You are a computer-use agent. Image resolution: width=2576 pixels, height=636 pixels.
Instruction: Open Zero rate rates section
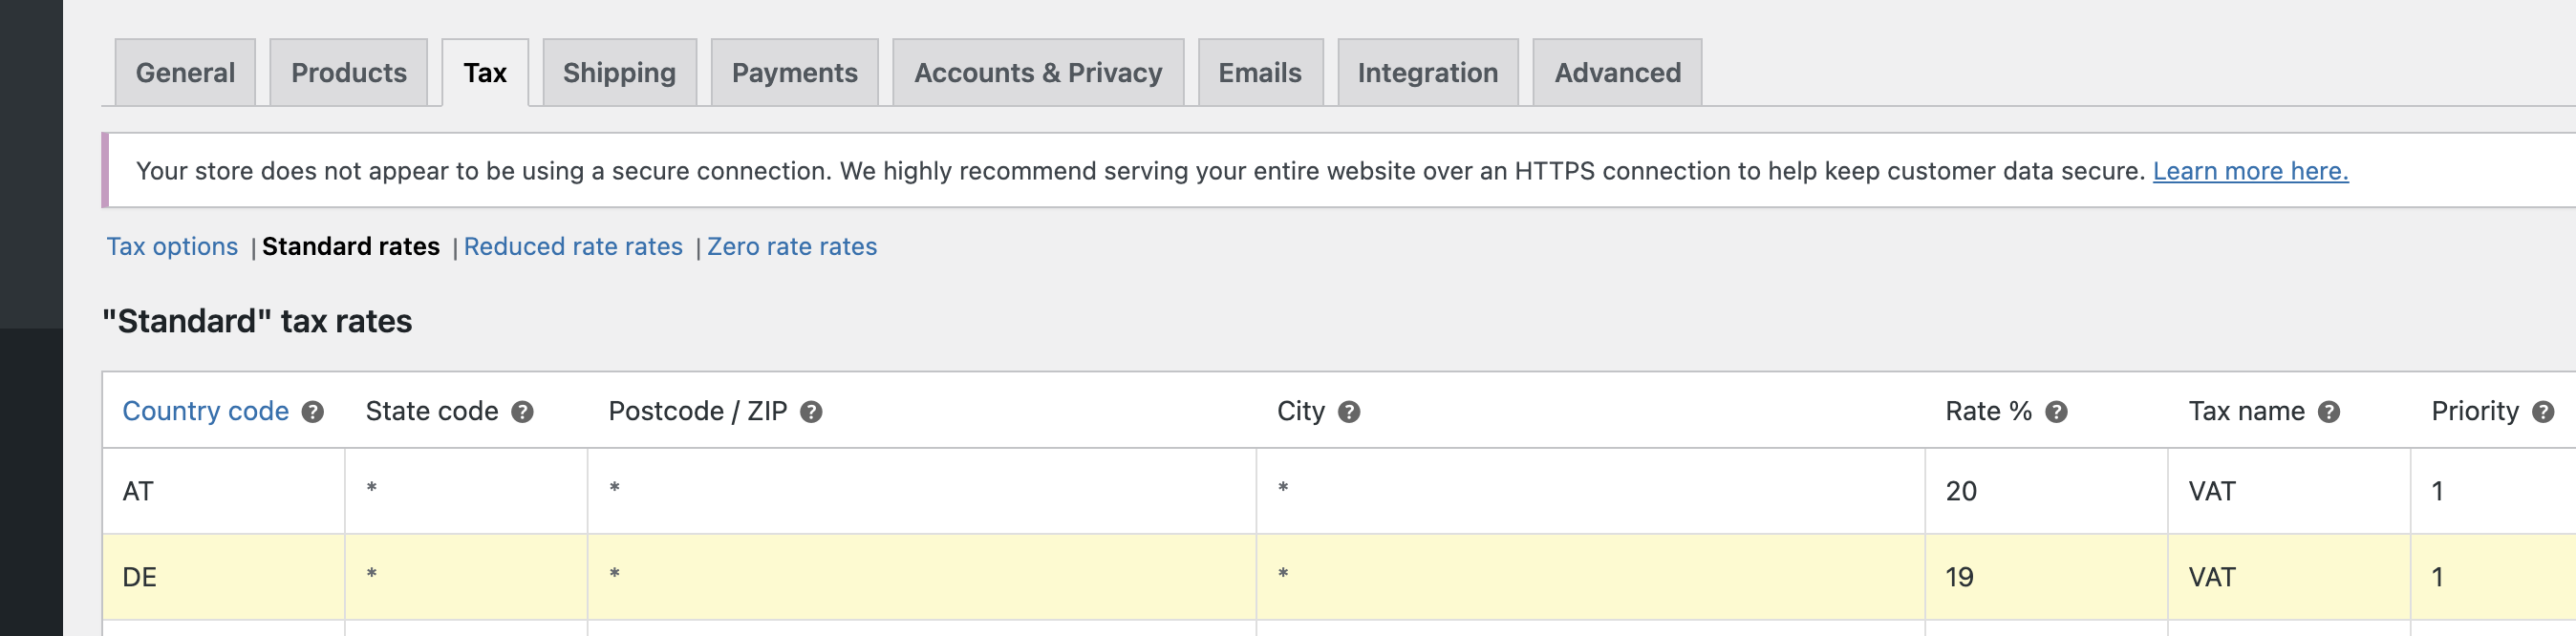tap(792, 247)
